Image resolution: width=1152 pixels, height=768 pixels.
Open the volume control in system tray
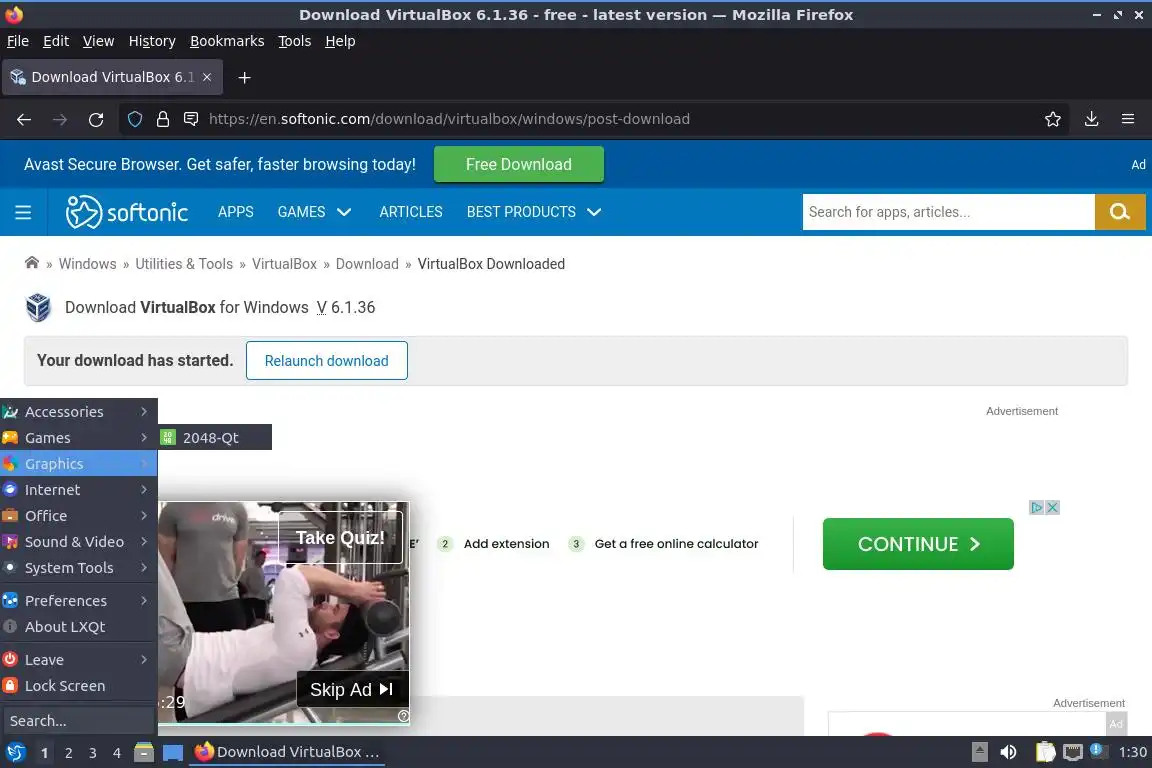(x=1008, y=752)
